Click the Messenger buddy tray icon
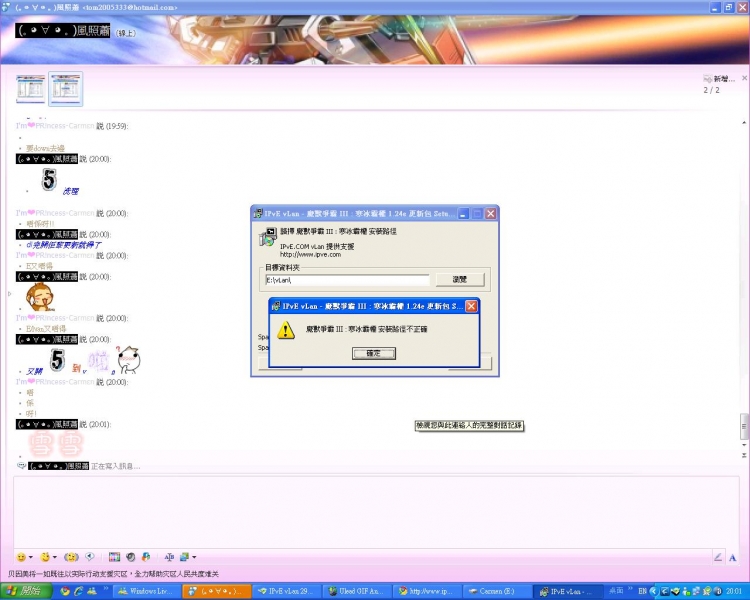The image size is (750, 600). (x=686, y=591)
